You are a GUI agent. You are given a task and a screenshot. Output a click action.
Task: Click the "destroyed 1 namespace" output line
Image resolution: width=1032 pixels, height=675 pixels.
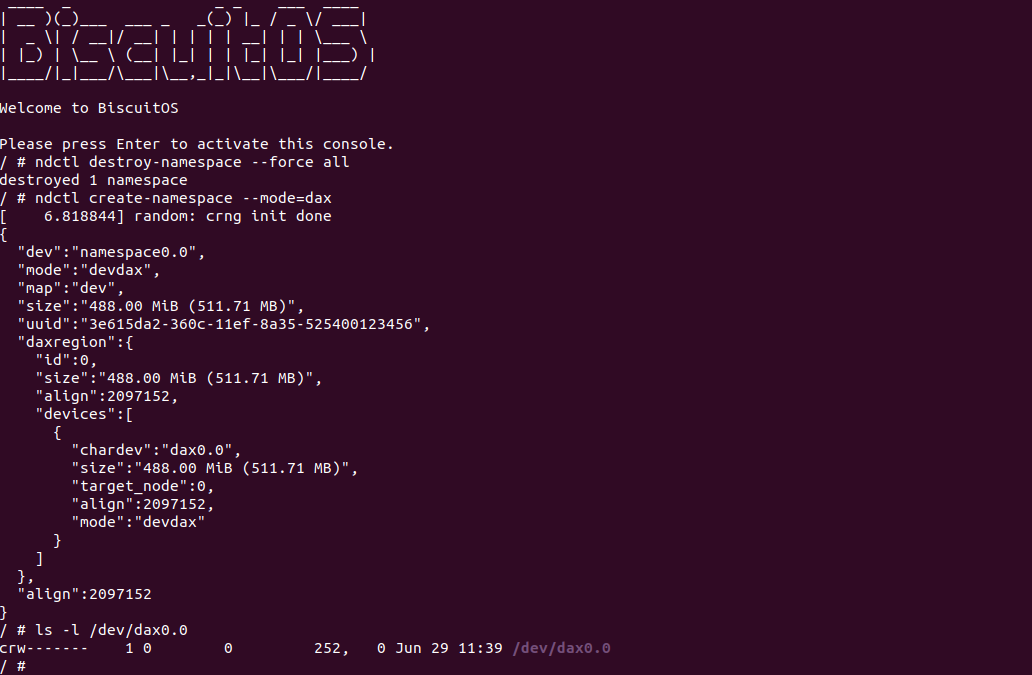(x=93, y=180)
